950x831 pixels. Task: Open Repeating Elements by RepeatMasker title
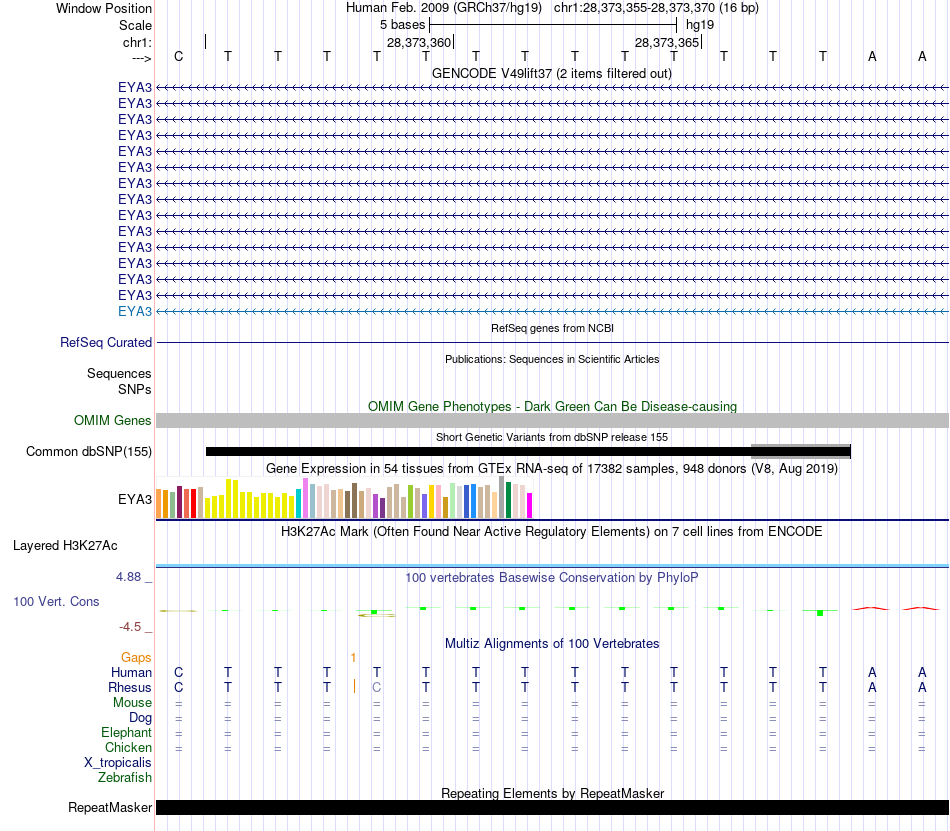coord(552,793)
